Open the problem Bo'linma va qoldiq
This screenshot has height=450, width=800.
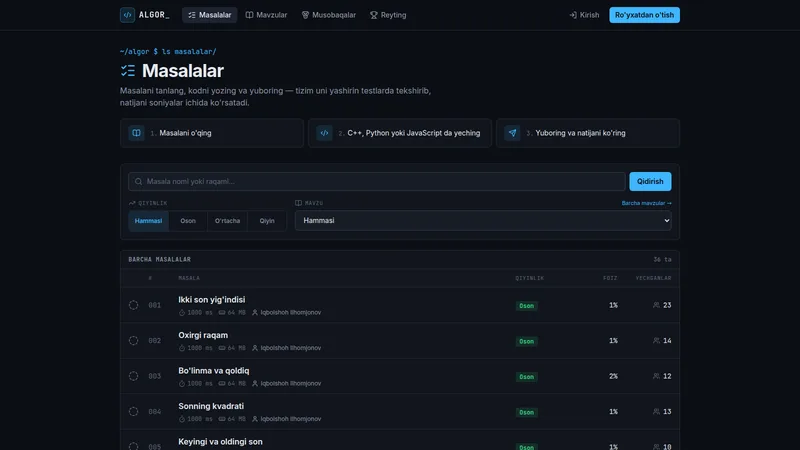pos(214,370)
